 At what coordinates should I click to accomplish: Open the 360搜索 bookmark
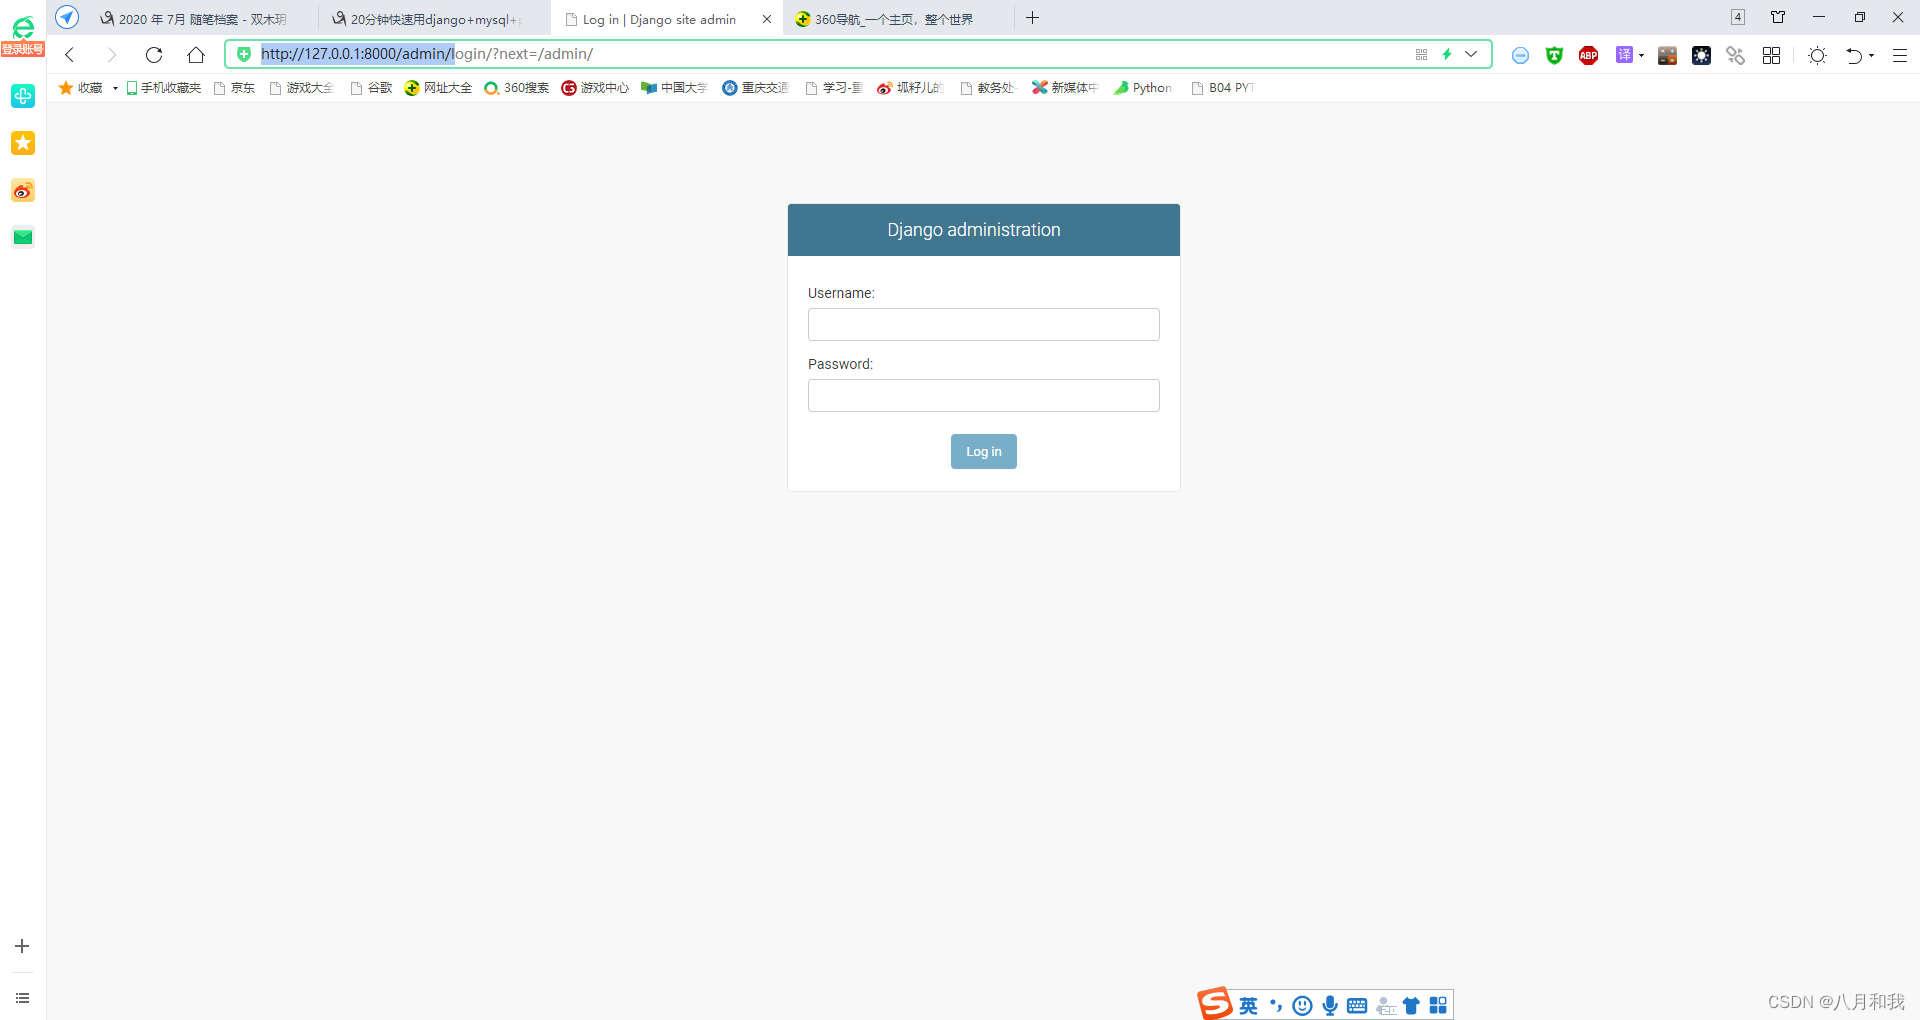516,88
